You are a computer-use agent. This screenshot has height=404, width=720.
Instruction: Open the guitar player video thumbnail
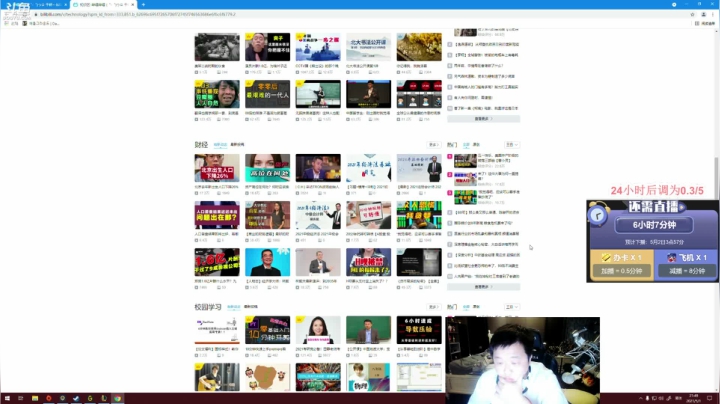point(217,377)
